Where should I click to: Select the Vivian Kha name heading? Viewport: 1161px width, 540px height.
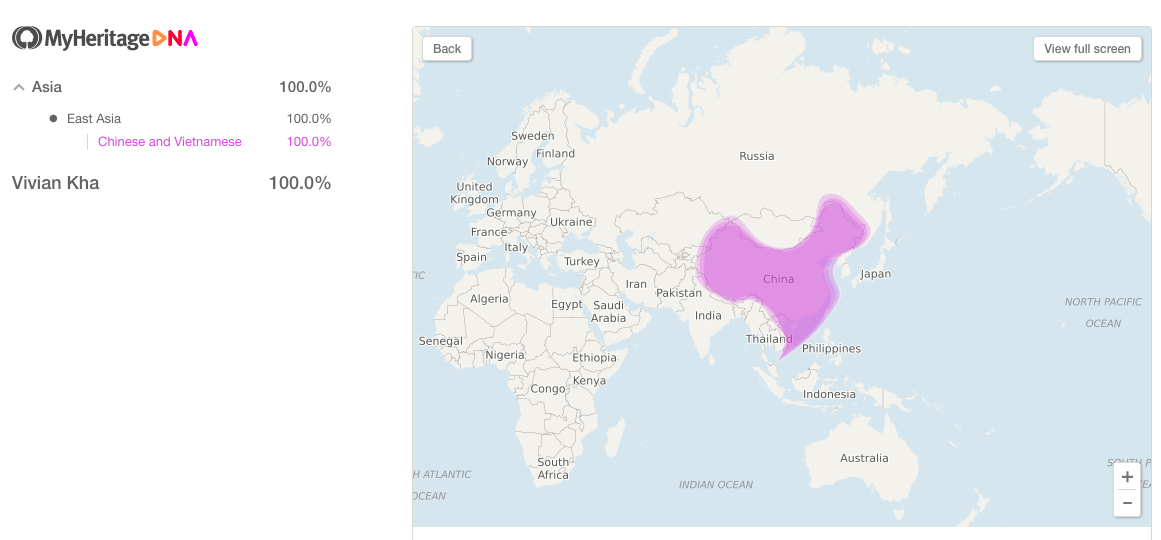(x=56, y=183)
